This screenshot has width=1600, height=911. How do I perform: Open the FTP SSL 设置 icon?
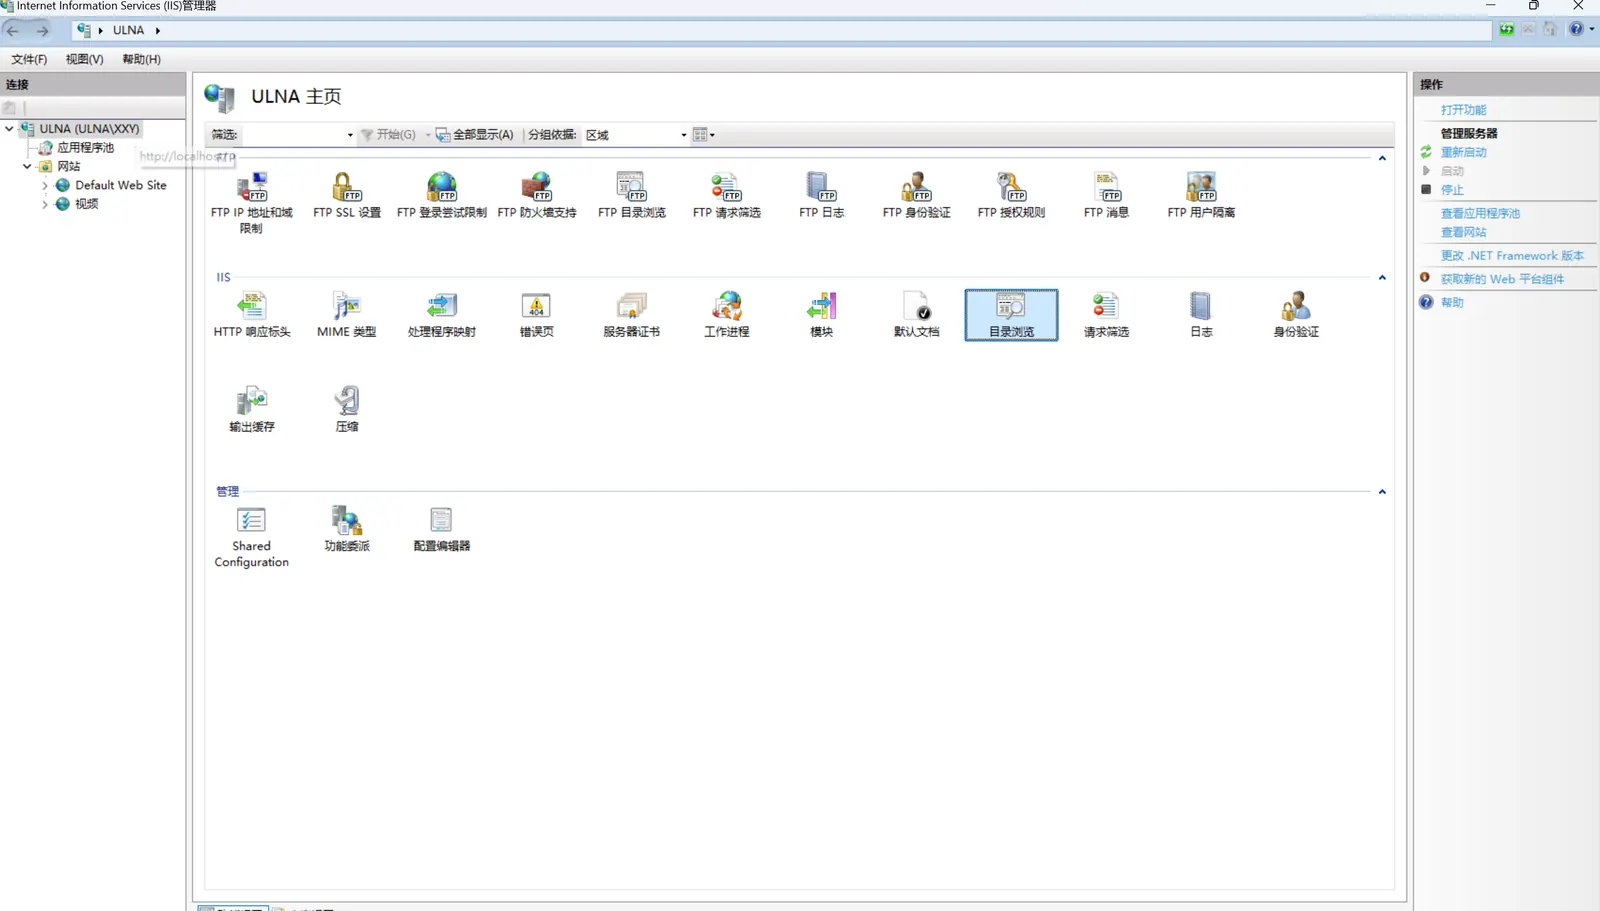pos(346,194)
